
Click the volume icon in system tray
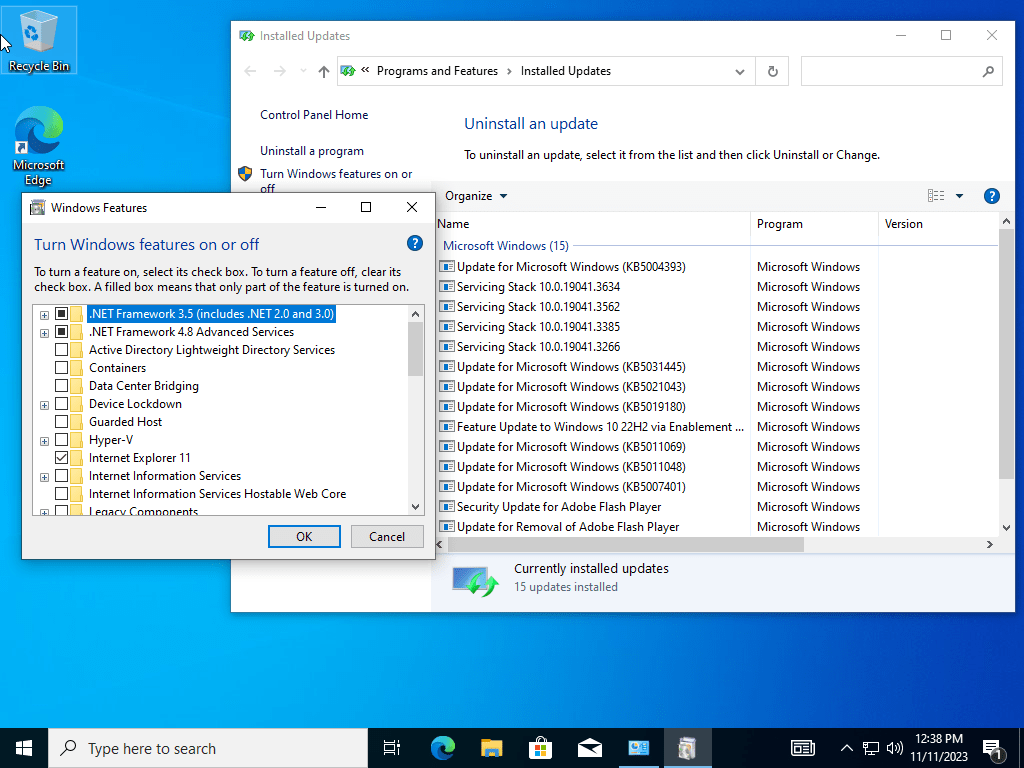tap(895, 748)
